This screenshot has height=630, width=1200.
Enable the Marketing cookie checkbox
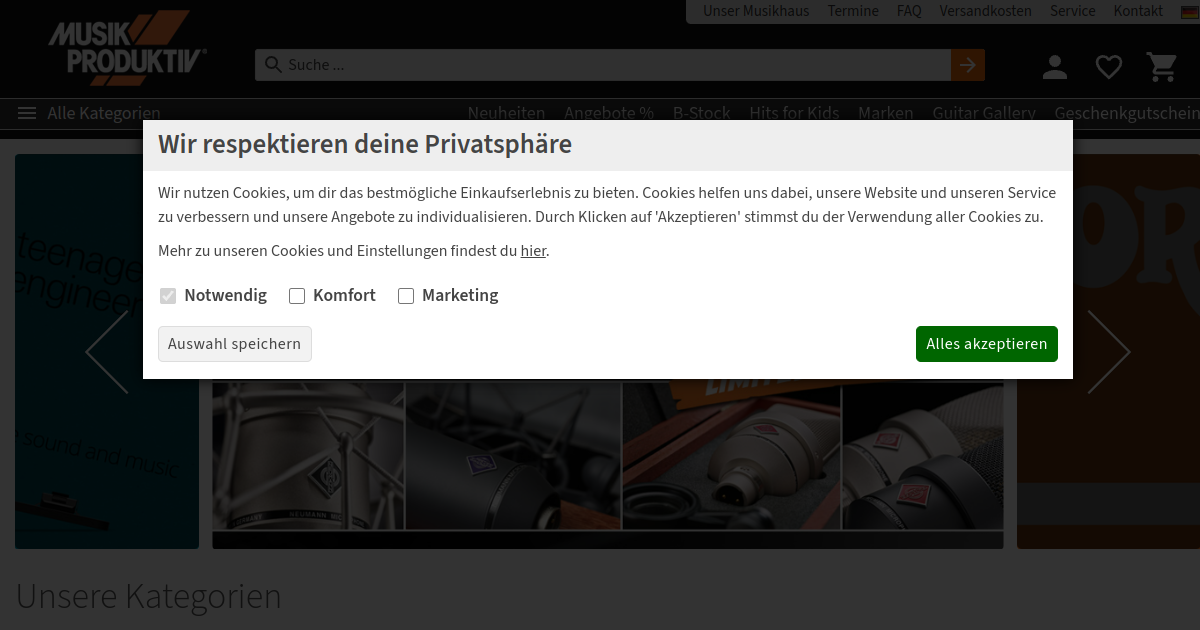point(406,296)
